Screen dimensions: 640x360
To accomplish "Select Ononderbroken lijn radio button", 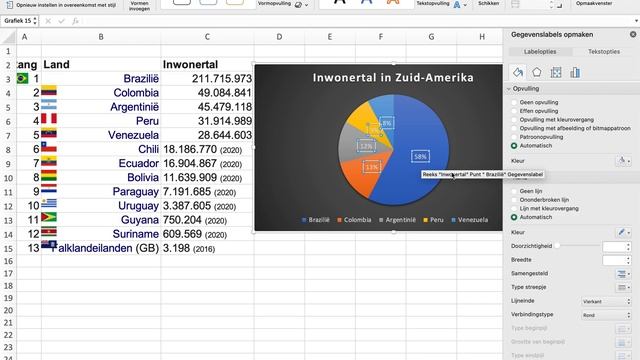I will (x=514, y=200).
